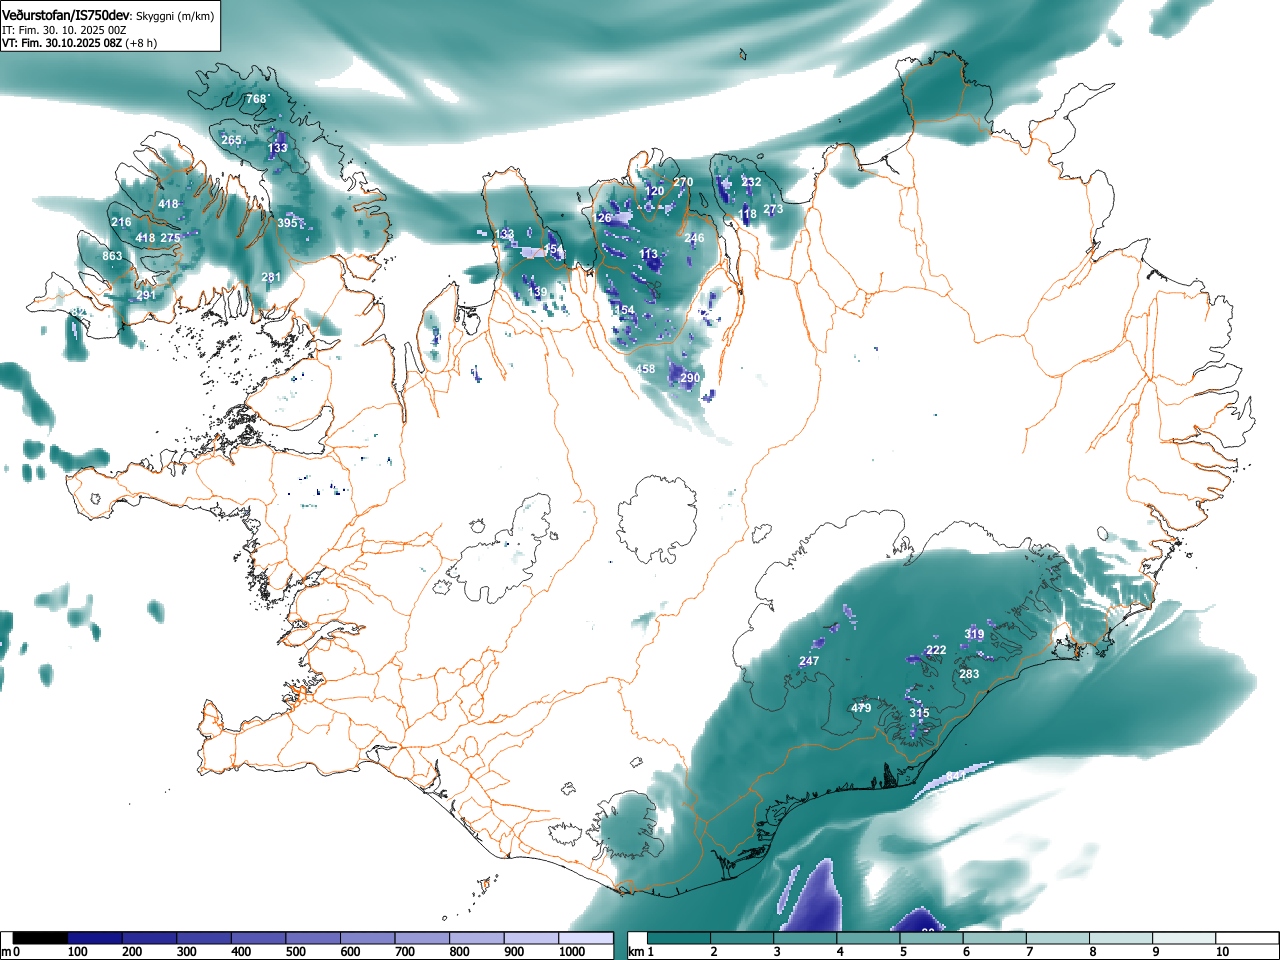The height and width of the screenshot is (960, 1280).
Task: Click the title 'Veðurstofan/IS750dev: Skyggni (m/km)'
Action: (x=109, y=17)
